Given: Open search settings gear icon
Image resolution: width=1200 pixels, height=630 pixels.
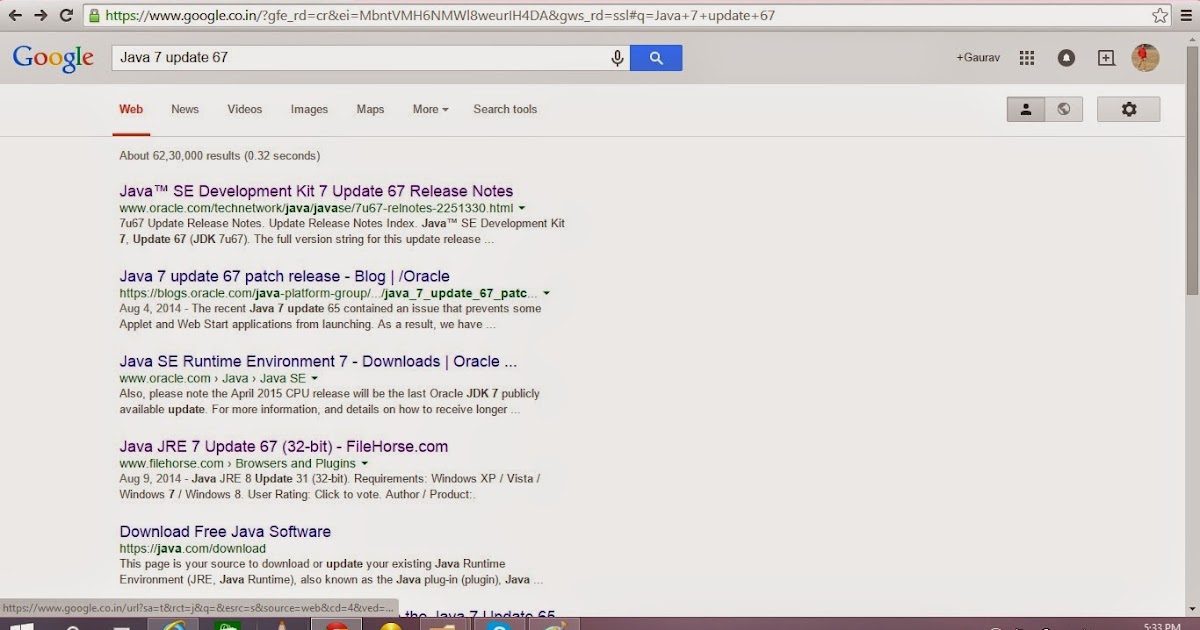Looking at the screenshot, I should (1129, 109).
